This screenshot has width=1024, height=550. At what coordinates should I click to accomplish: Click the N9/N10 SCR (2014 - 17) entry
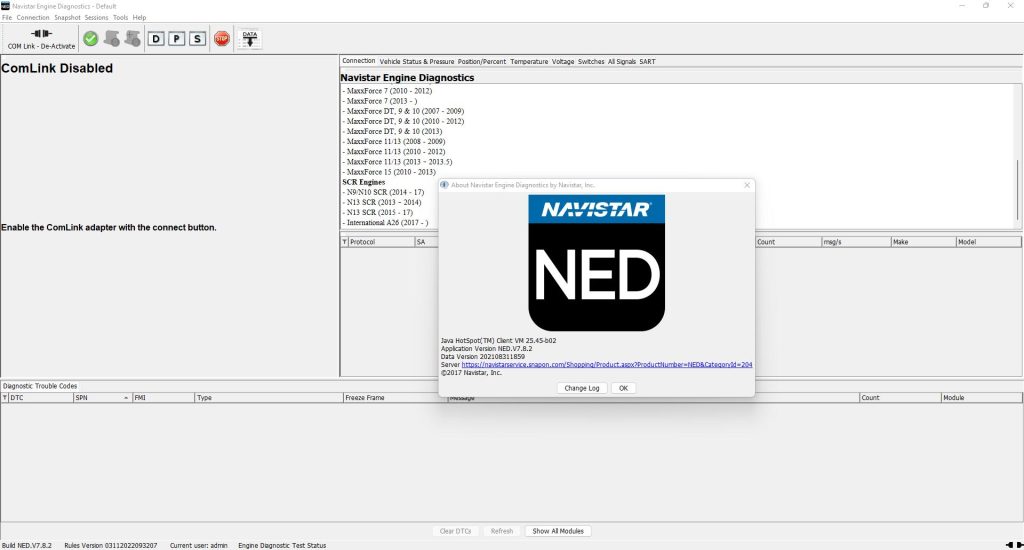[385, 192]
